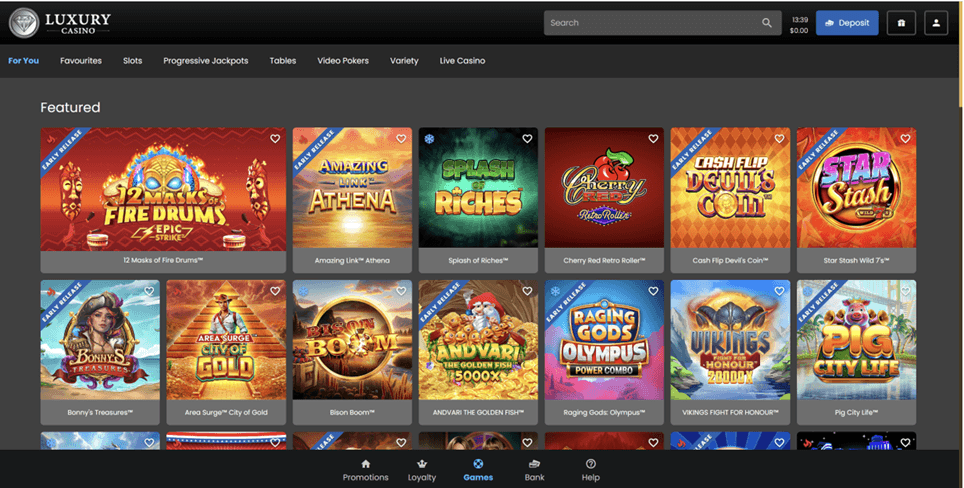The width and height of the screenshot is (964, 488).
Task: Select the For You tab
Action: (23, 60)
